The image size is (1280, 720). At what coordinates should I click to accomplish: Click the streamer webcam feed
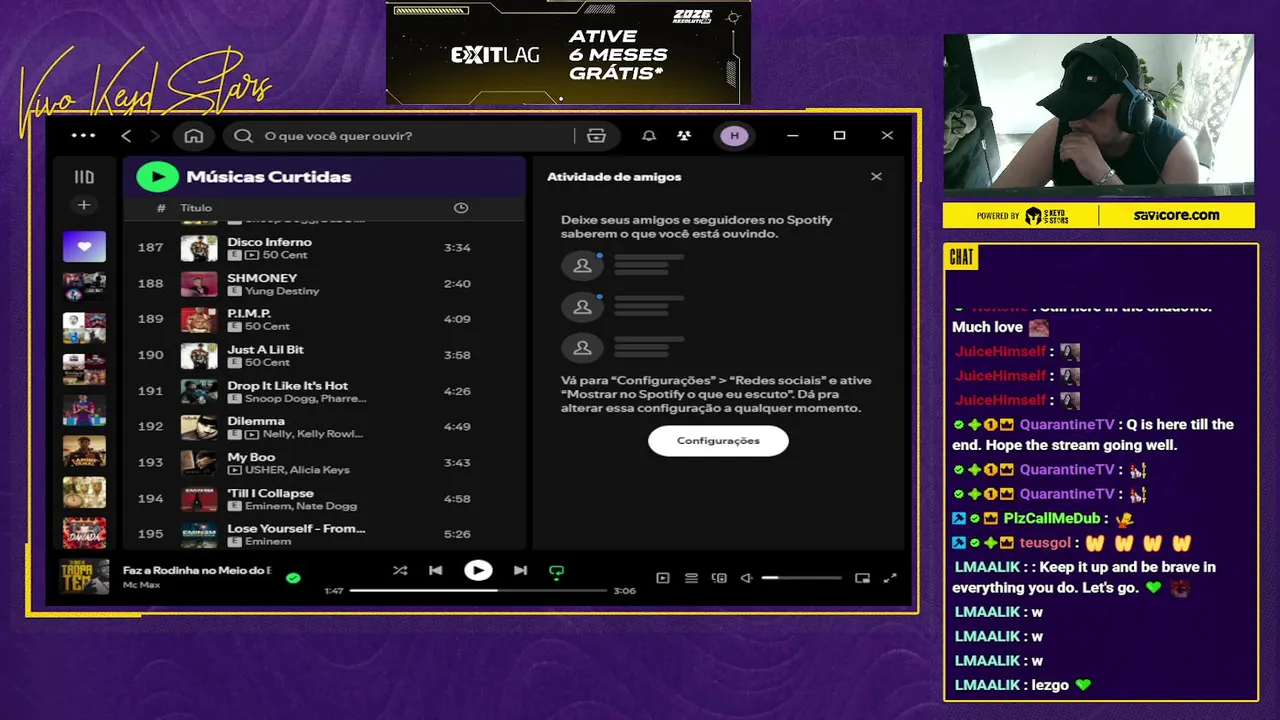1098,116
